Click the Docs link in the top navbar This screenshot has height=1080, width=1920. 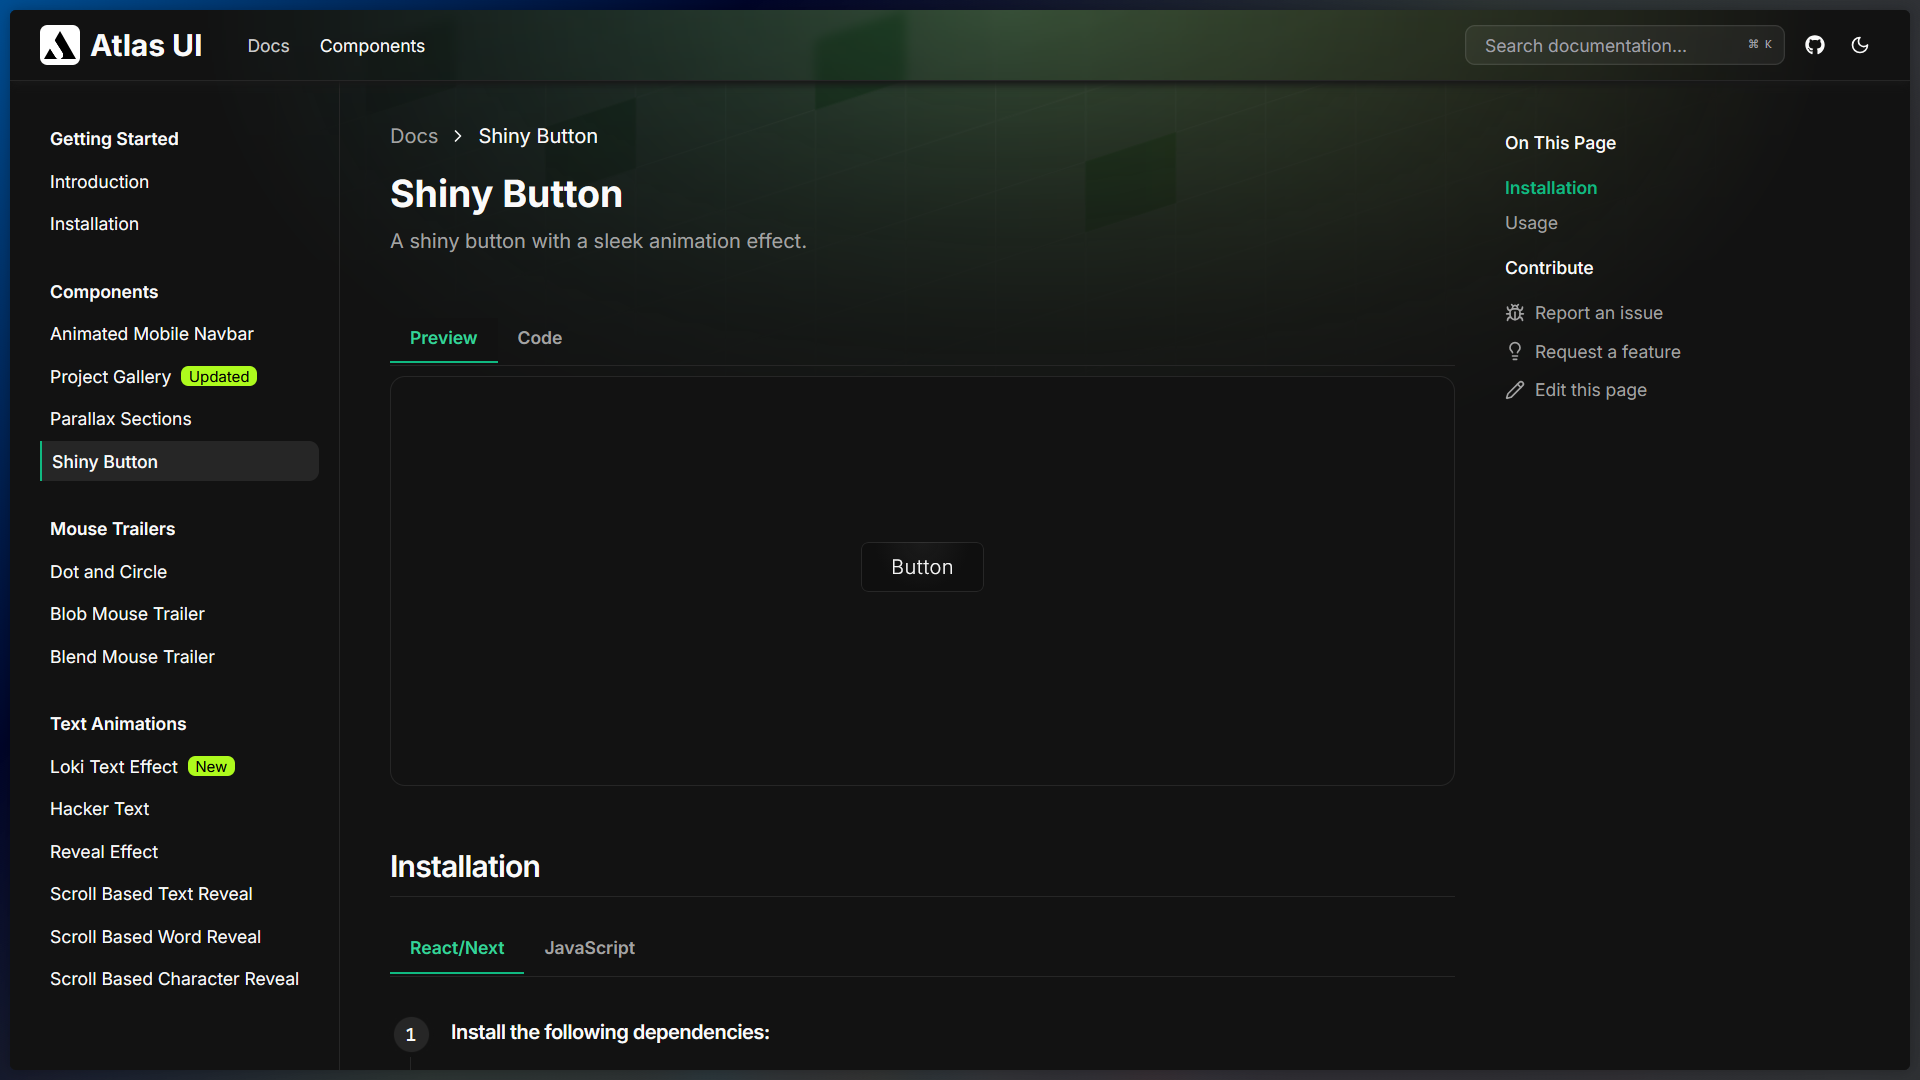tap(268, 46)
